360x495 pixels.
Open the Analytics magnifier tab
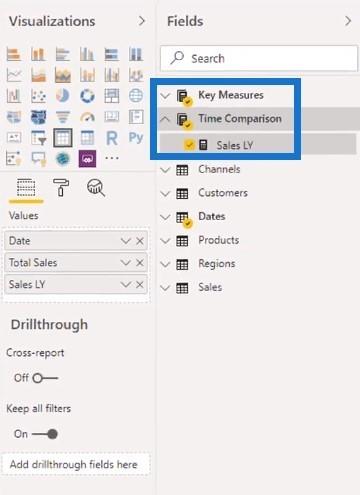pos(96,188)
